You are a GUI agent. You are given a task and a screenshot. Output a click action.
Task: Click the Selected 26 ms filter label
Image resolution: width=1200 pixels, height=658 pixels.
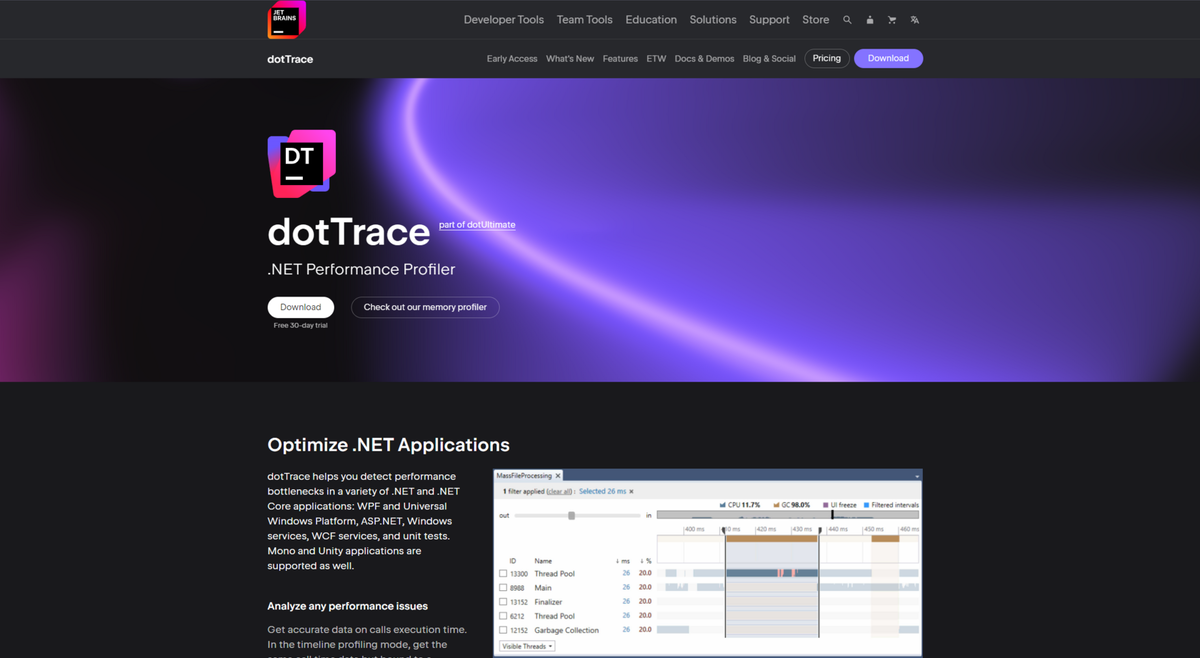pos(602,491)
